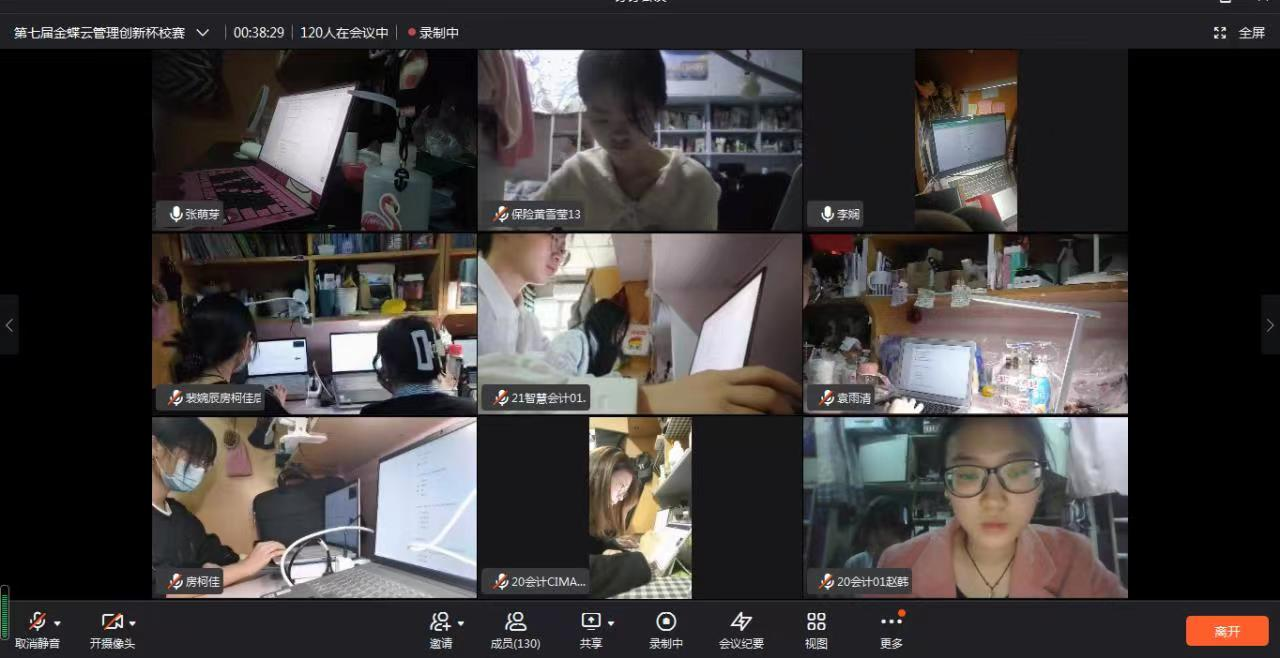Image resolution: width=1280 pixels, height=658 pixels.
Task: Click the red leave (离开) button
Action: [x=1227, y=631]
